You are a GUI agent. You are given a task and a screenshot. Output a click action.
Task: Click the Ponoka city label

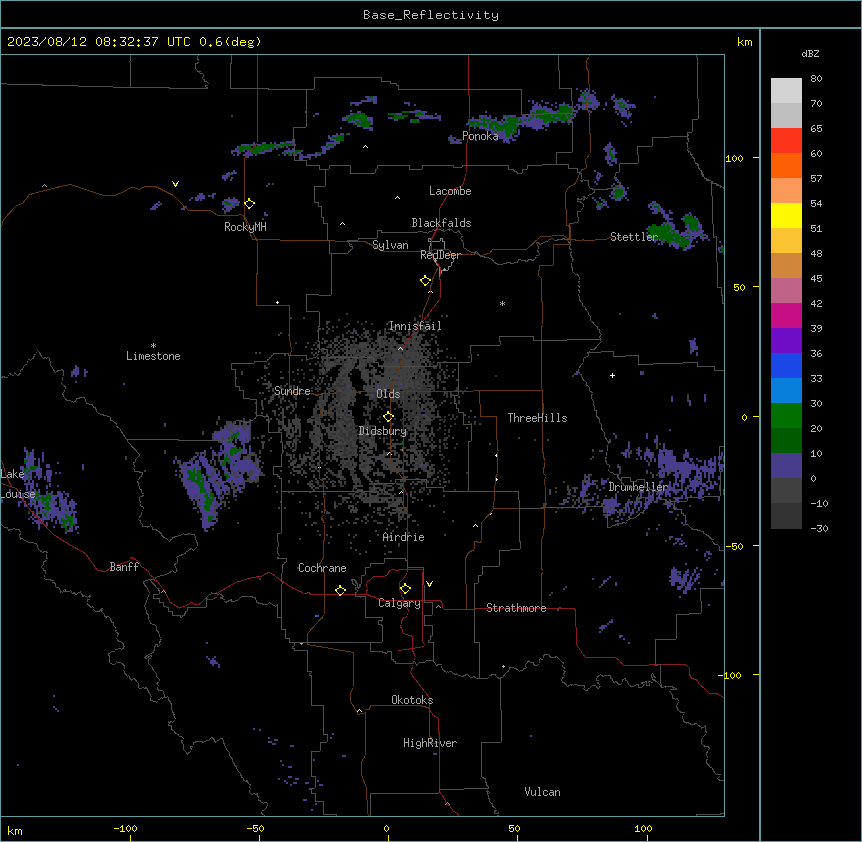[x=480, y=136]
